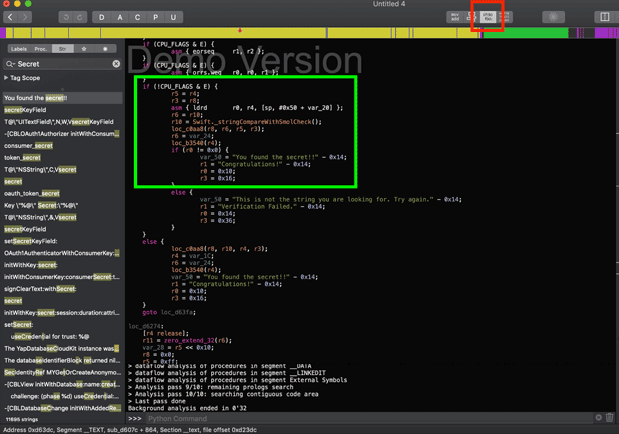
Task: Select the YapDatabaseCloudKit instance string
Action: click(62, 348)
